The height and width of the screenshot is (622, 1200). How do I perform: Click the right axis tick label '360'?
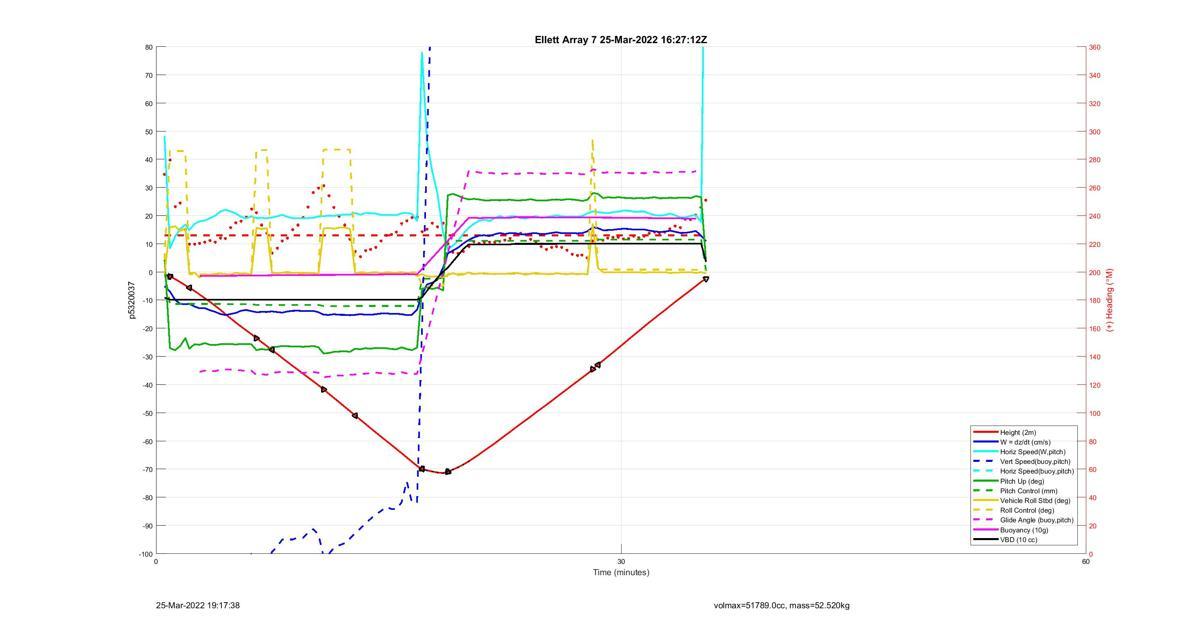point(1095,47)
